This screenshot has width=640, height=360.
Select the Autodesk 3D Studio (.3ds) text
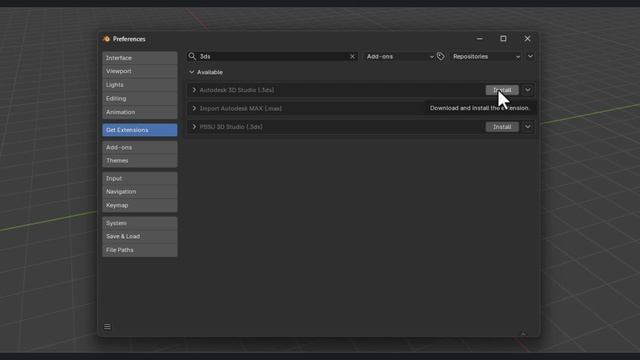(237, 90)
